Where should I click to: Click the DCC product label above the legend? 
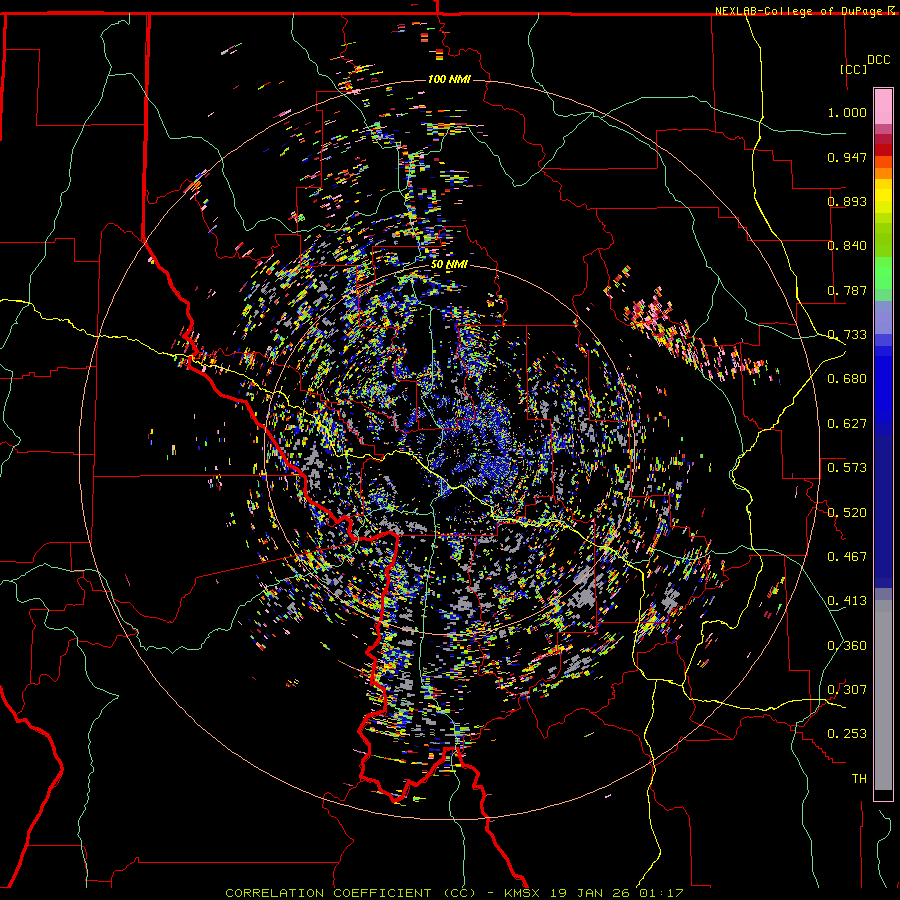pos(879,60)
